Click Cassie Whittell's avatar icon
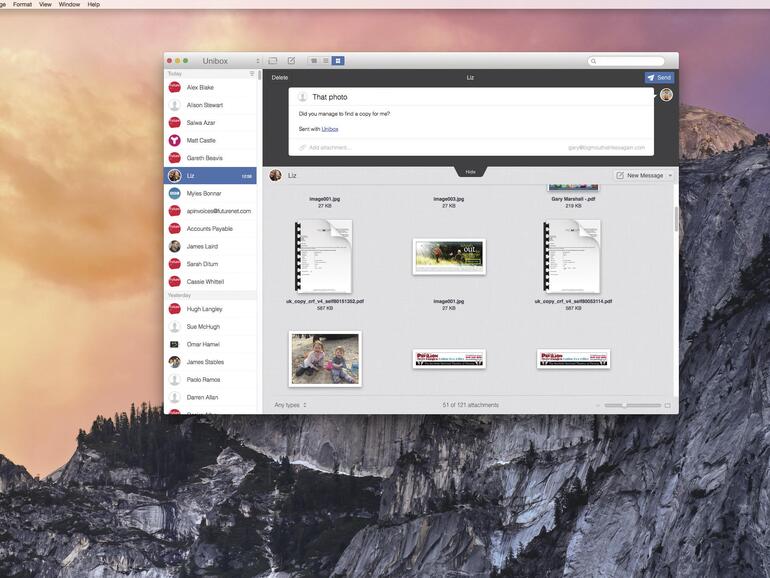The height and width of the screenshot is (578, 770). 175,282
